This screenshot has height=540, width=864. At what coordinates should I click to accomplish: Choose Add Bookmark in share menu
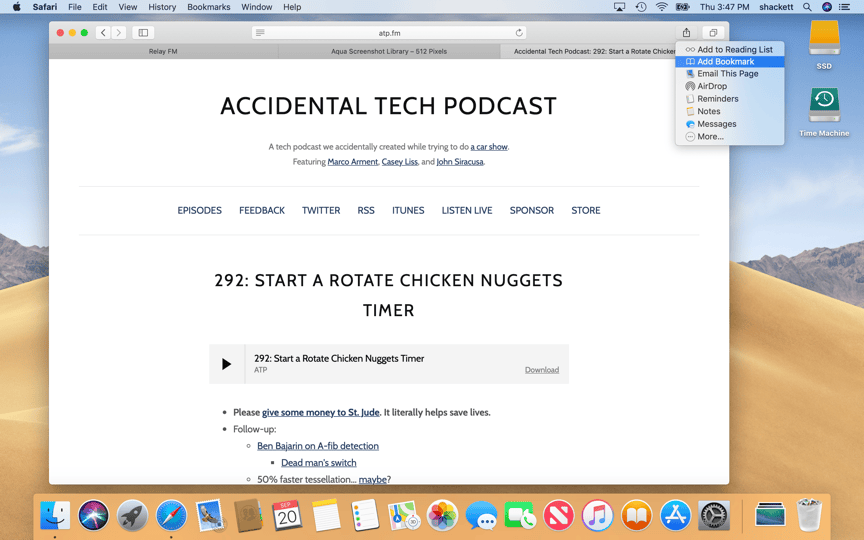pyautogui.click(x=730, y=62)
